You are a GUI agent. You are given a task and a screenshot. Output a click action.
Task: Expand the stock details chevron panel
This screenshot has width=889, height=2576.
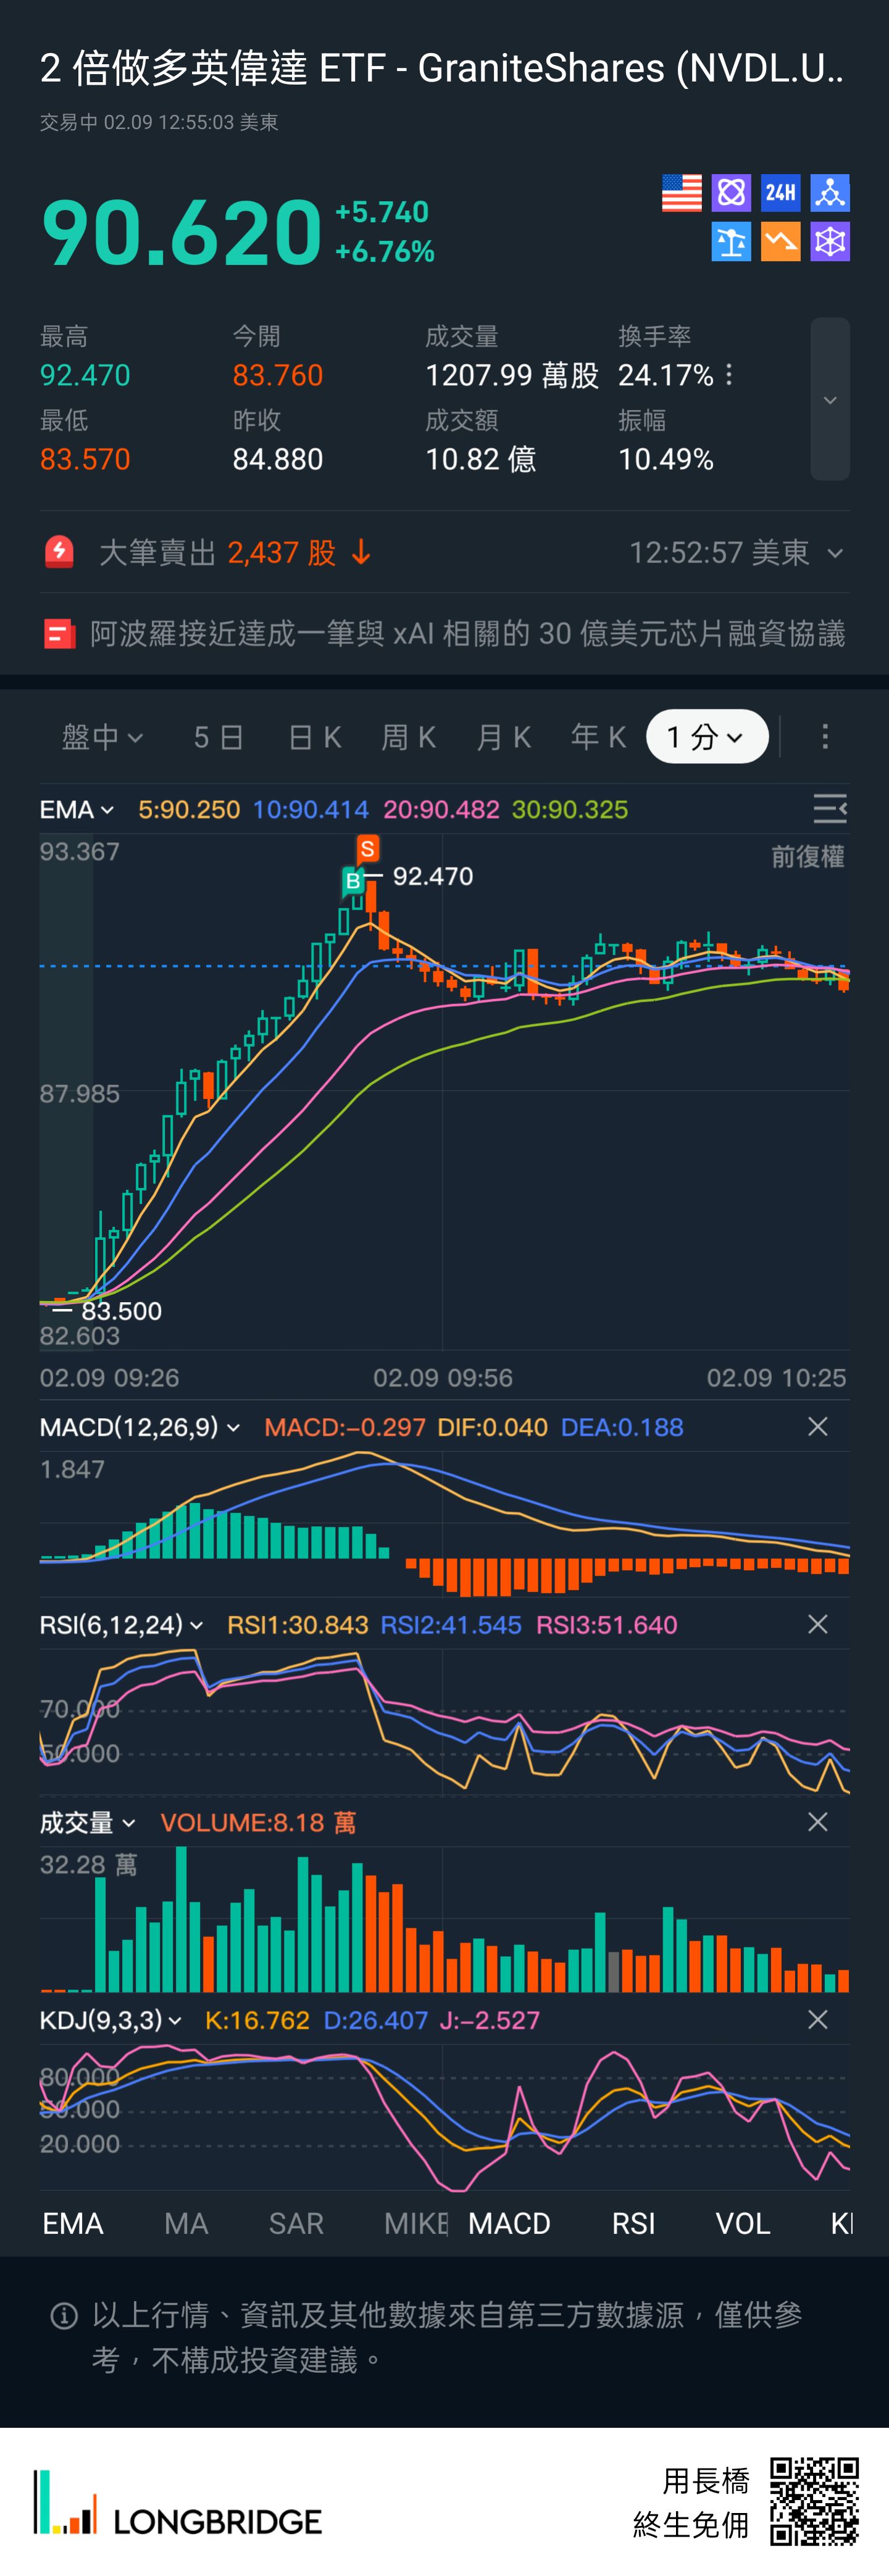click(829, 400)
